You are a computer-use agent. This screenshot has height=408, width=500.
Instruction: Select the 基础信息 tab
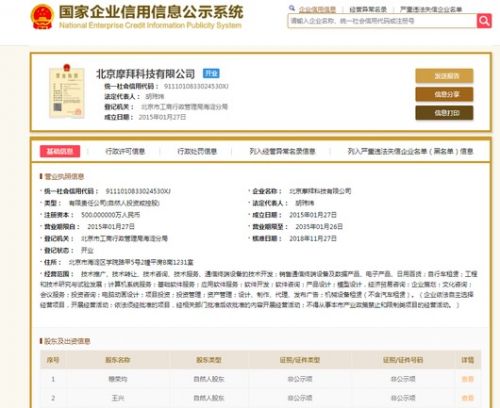click(x=60, y=151)
